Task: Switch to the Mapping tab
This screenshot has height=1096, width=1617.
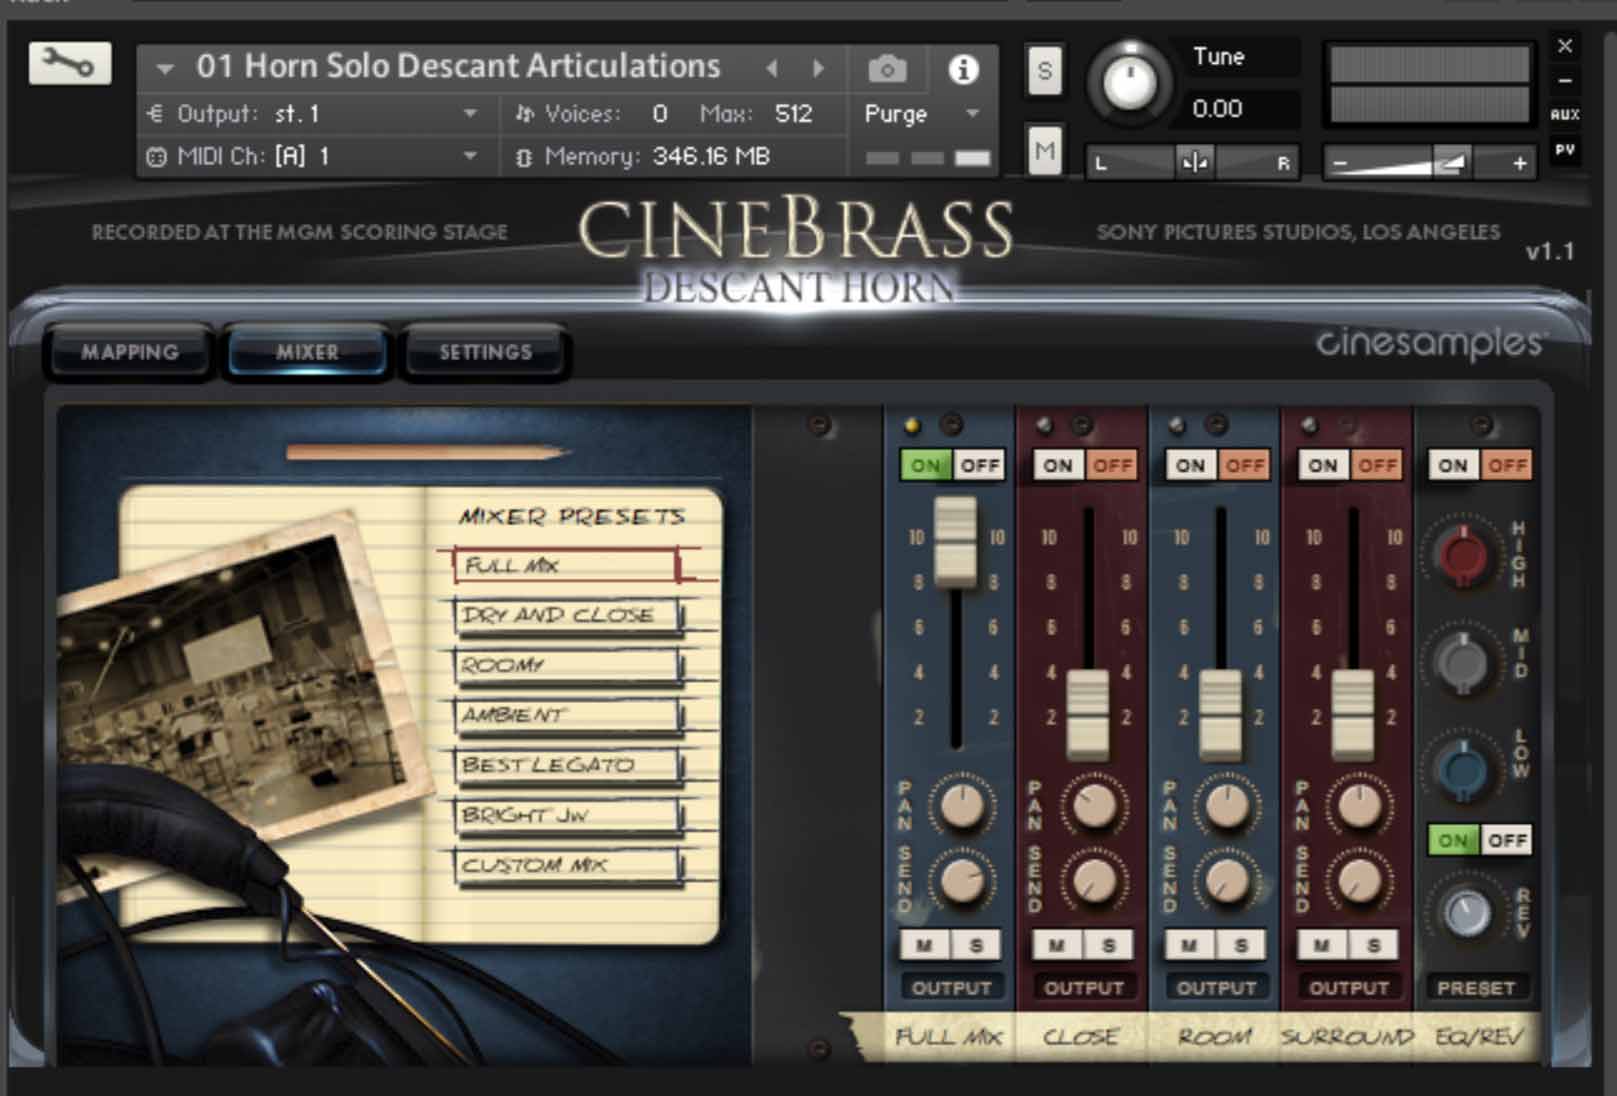Action: click(130, 352)
